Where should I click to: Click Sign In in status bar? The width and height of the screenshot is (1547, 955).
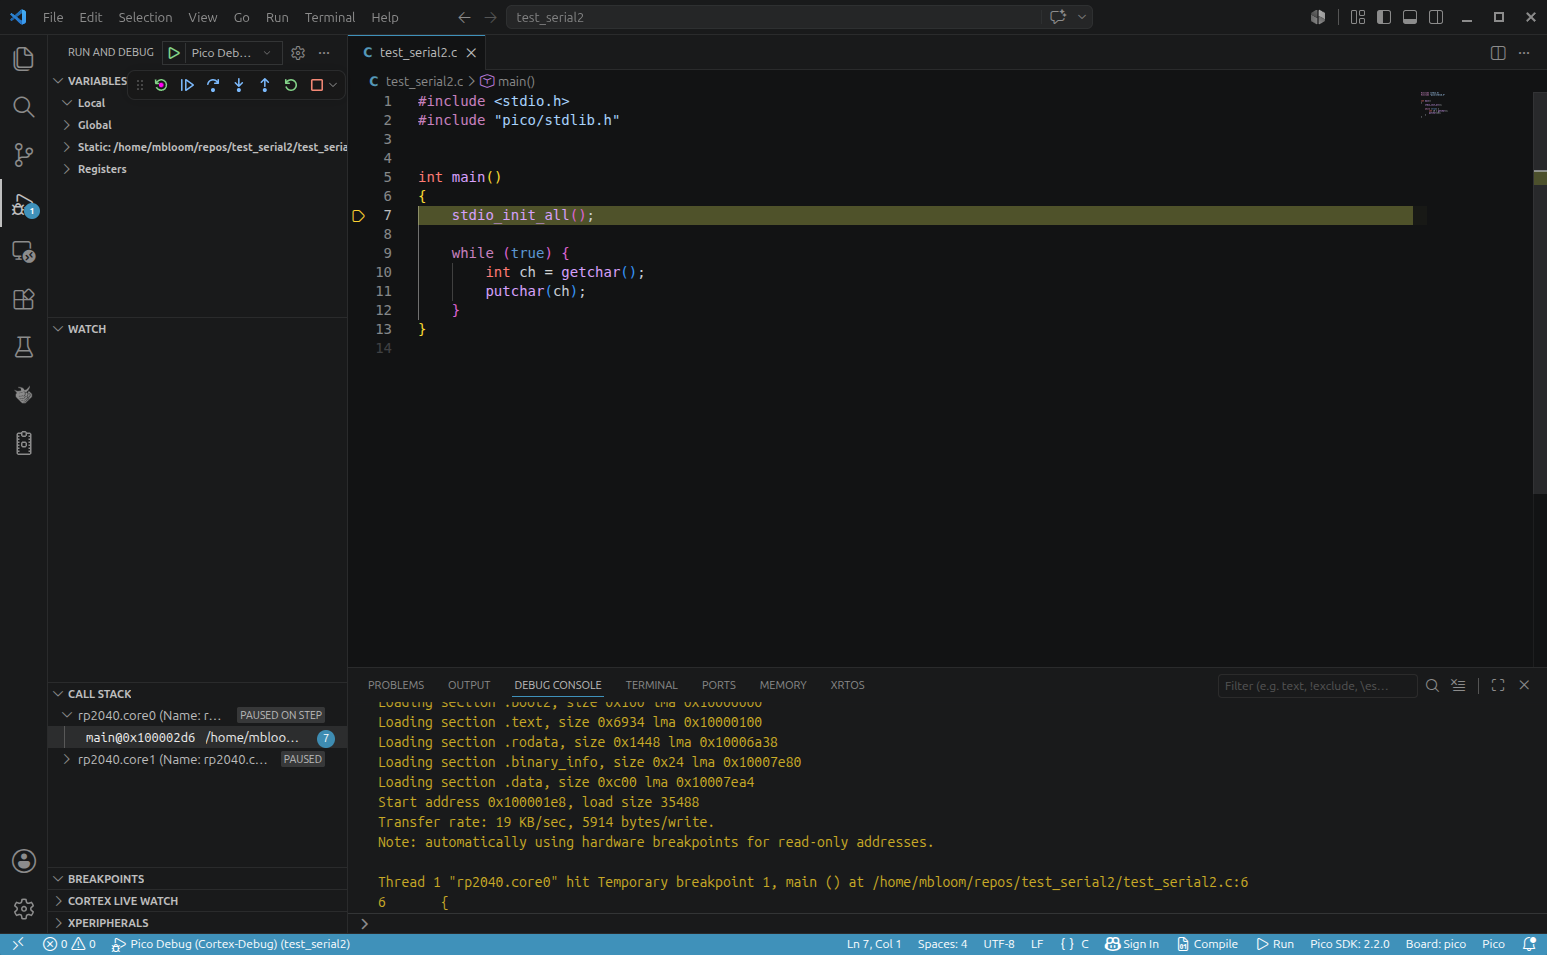tap(1132, 944)
